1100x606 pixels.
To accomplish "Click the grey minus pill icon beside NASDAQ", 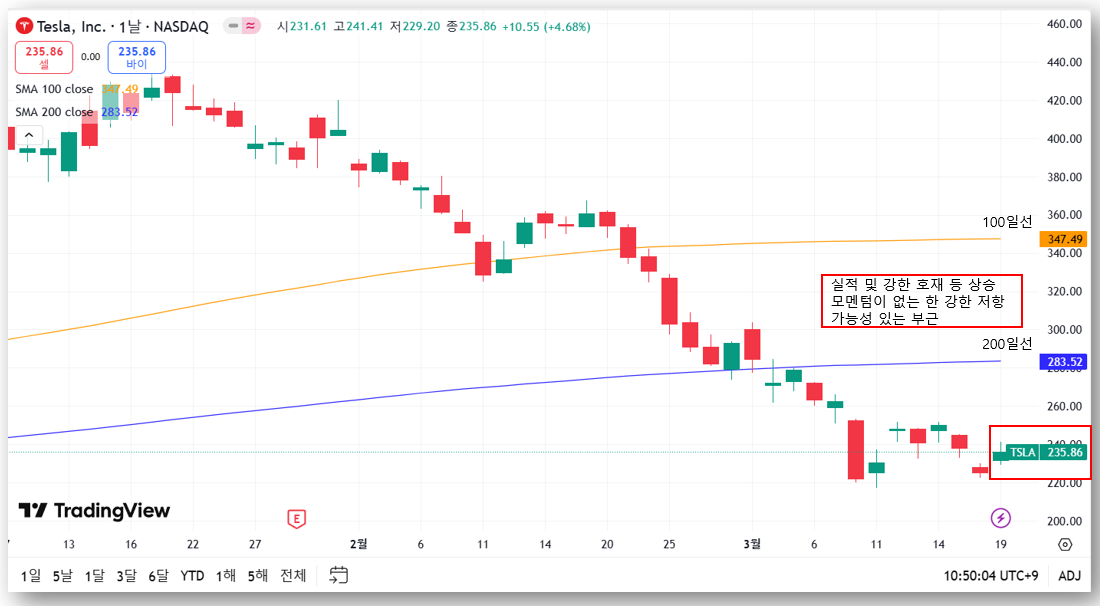I will (x=233, y=26).
